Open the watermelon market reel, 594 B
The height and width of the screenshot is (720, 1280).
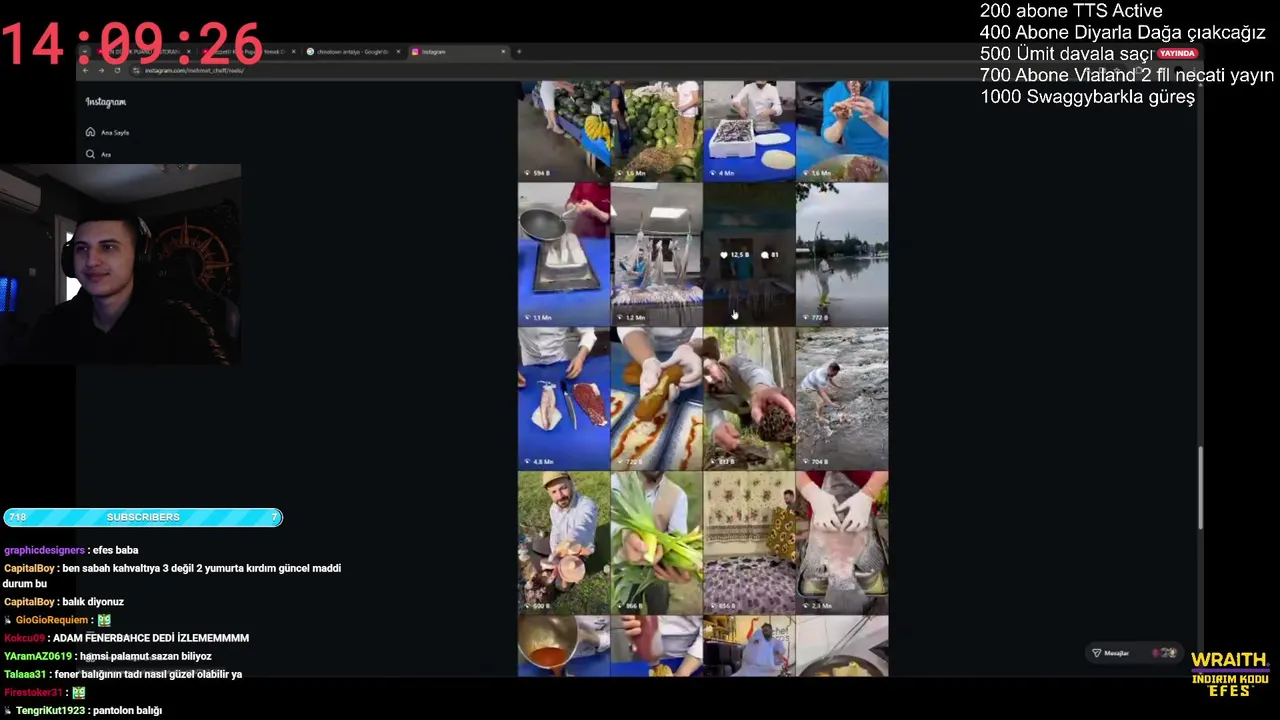pyautogui.click(x=563, y=130)
